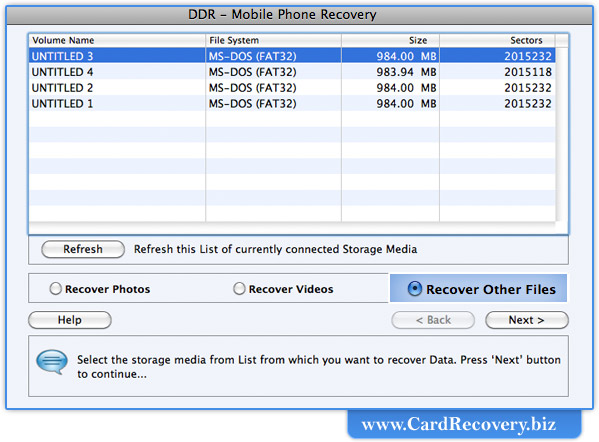
Task: Sort by Volume Name column header
Action: (x=117, y=40)
